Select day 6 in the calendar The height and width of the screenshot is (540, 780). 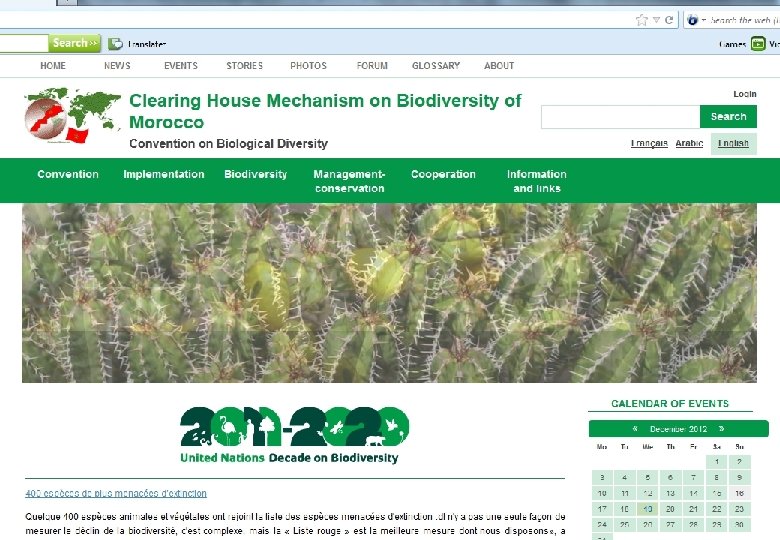point(671,478)
